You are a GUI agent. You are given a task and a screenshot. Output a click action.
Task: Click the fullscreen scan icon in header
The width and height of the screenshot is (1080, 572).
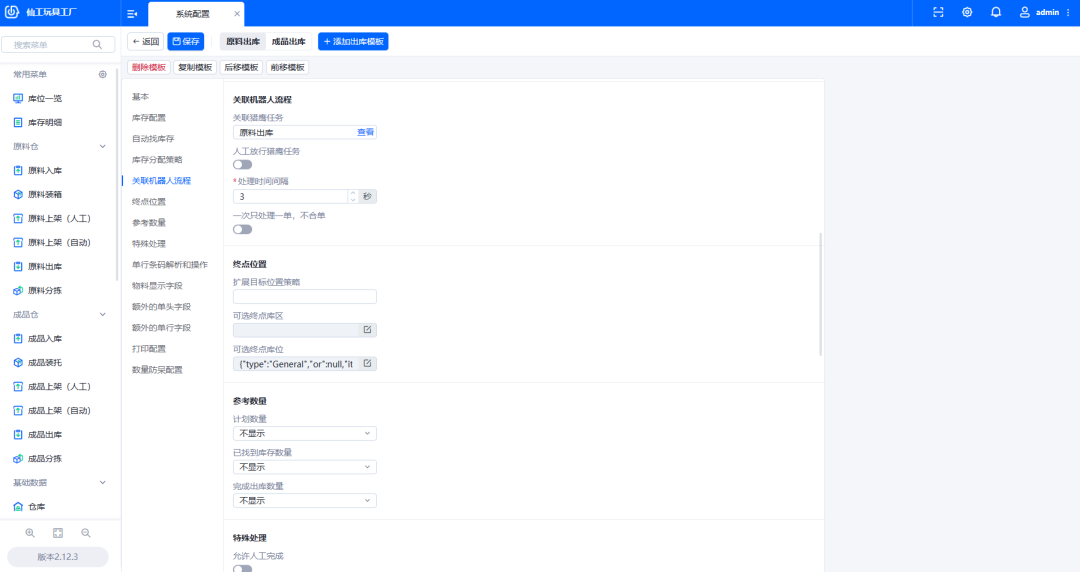(938, 13)
